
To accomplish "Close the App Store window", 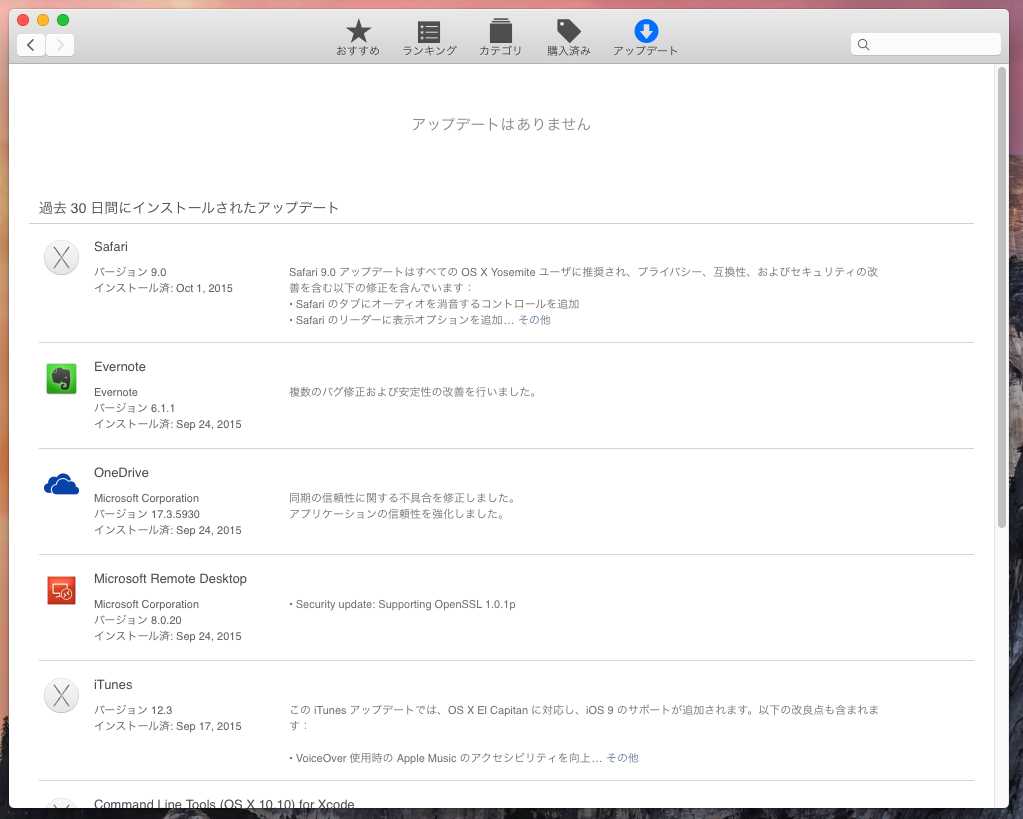I will tap(23, 20).
